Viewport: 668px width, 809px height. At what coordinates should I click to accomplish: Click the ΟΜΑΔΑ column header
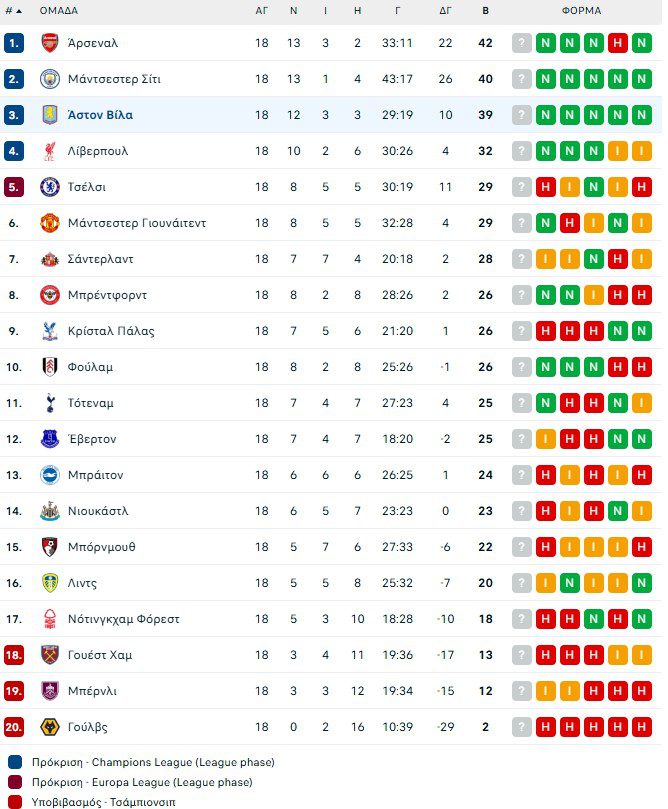click(58, 11)
